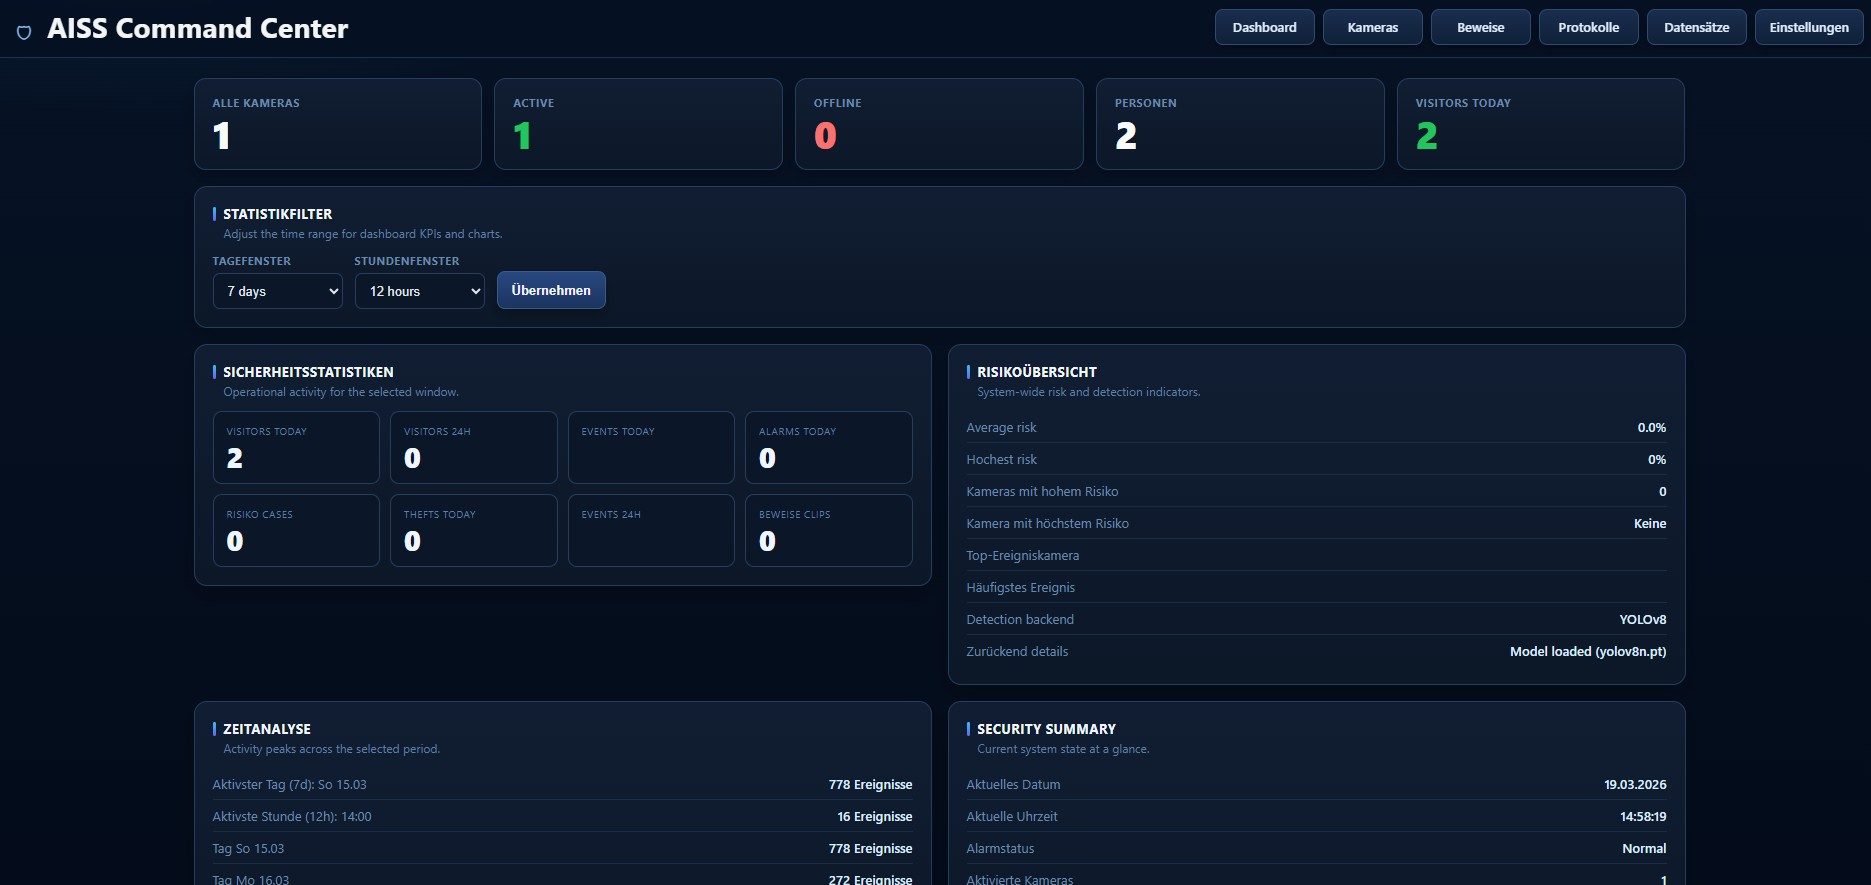Click the Alle Kameras KPI card

tap(337, 124)
